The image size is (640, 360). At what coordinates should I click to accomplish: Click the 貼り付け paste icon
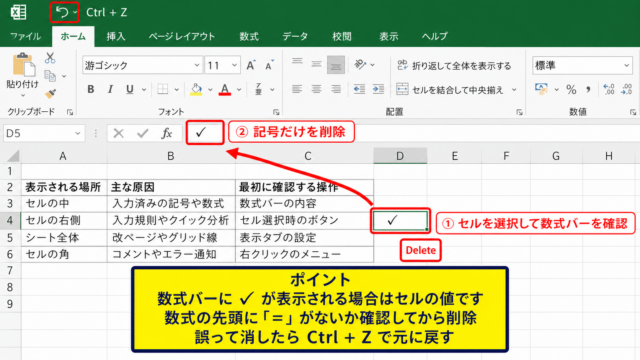pos(23,65)
